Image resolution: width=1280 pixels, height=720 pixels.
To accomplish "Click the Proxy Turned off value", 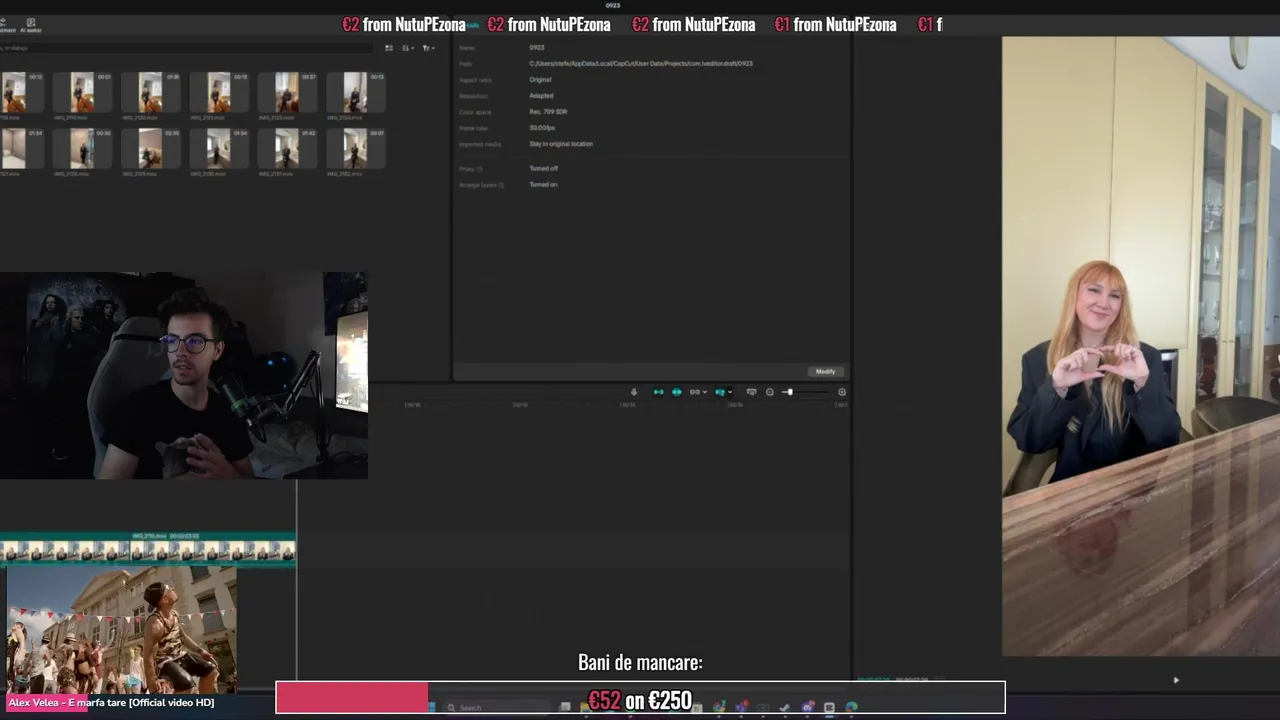I will [x=543, y=168].
